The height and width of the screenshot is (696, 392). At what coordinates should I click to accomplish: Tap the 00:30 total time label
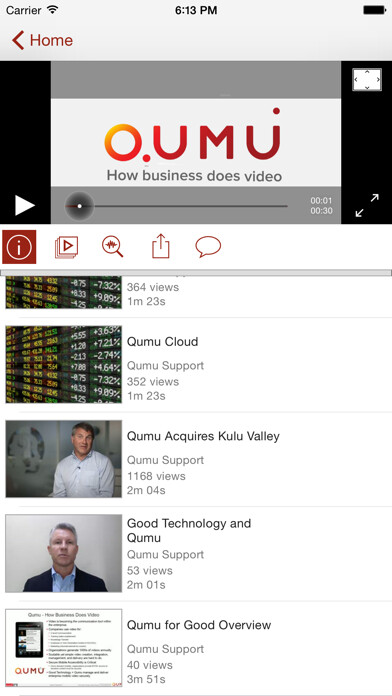(321, 211)
